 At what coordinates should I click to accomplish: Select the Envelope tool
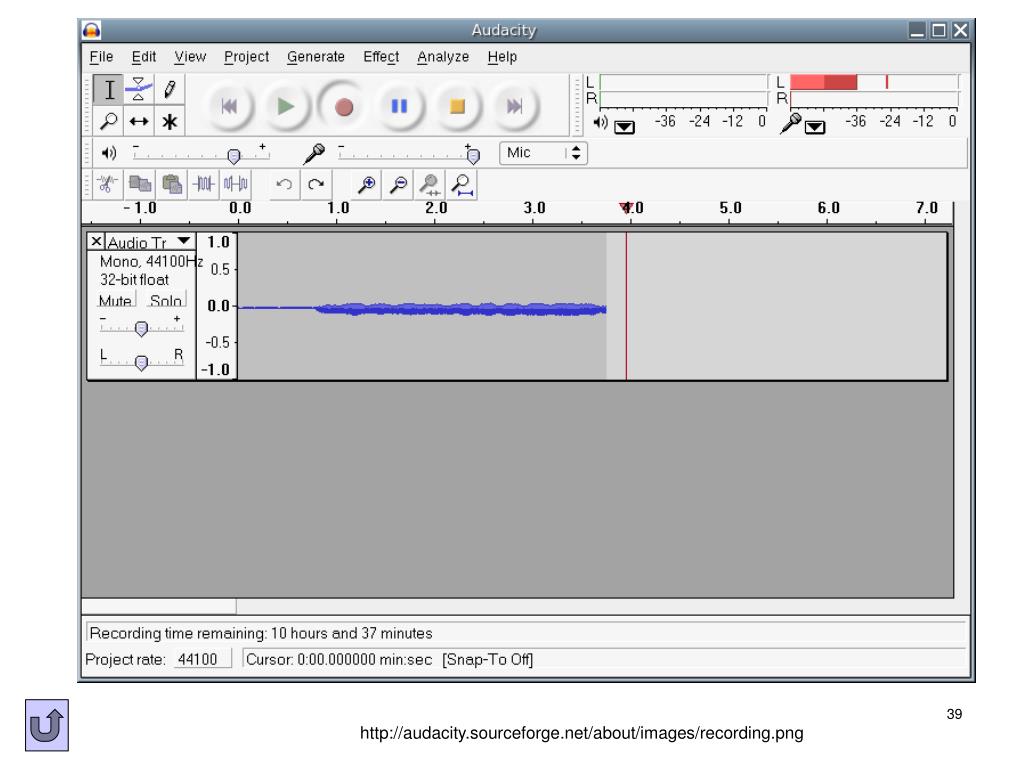coord(138,89)
